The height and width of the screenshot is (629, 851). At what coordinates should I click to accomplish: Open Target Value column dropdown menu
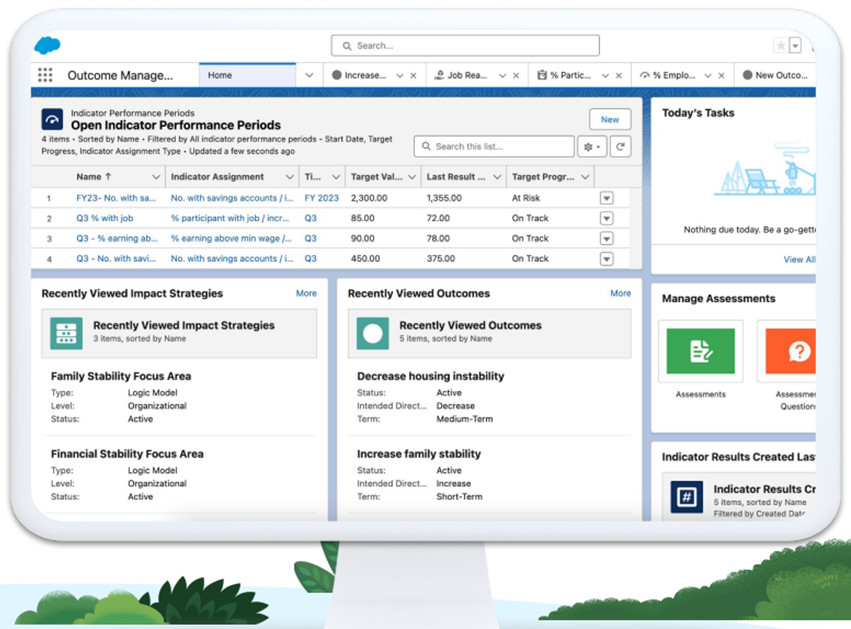tap(412, 177)
